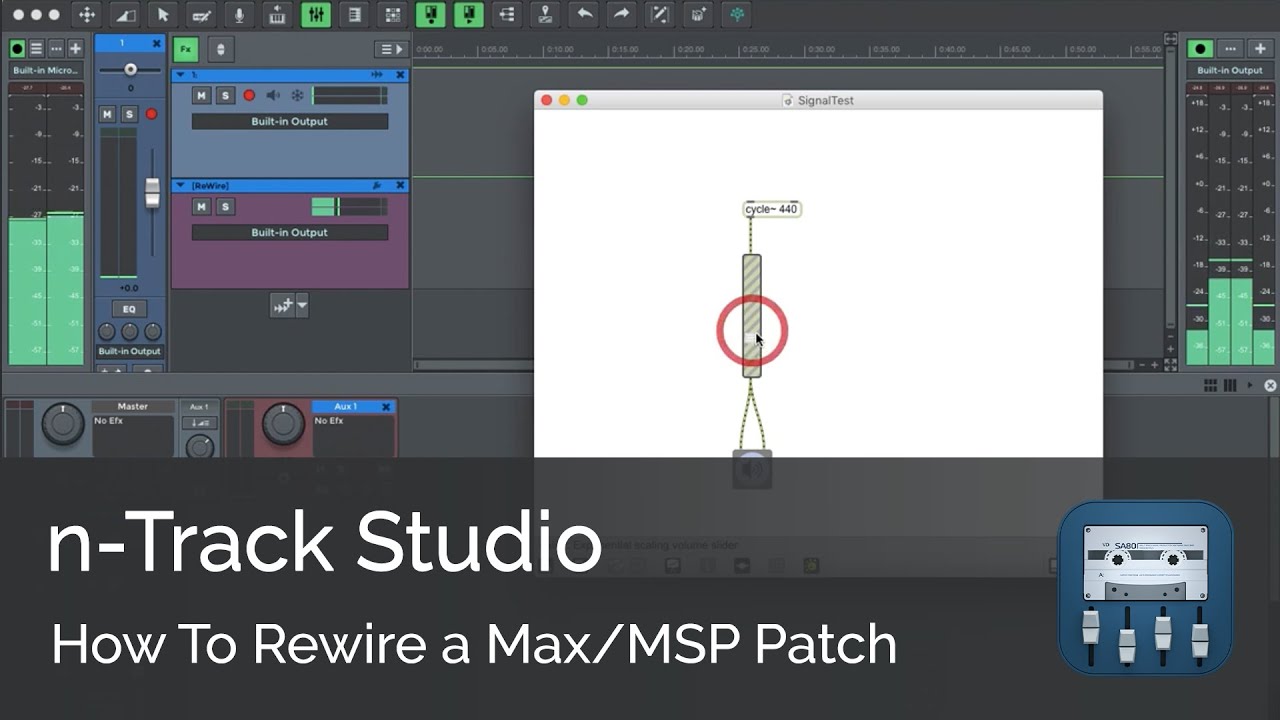The width and height of the screenshot is (1280, 720).
Task: Open left meter more-options ellipsis
Action: pos(56,48)
